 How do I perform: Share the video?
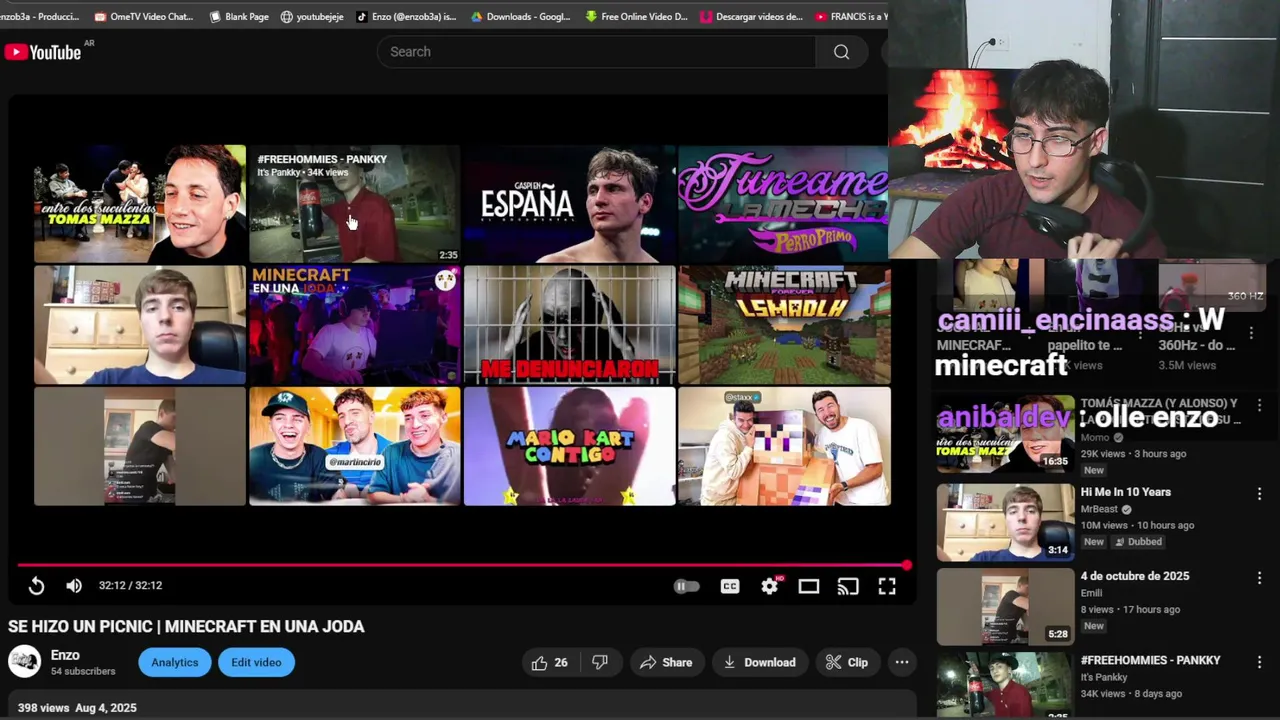click(666, 662)
